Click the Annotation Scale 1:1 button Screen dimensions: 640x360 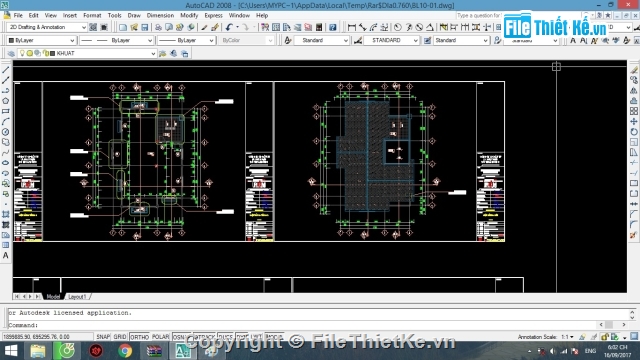pos(567,337)
